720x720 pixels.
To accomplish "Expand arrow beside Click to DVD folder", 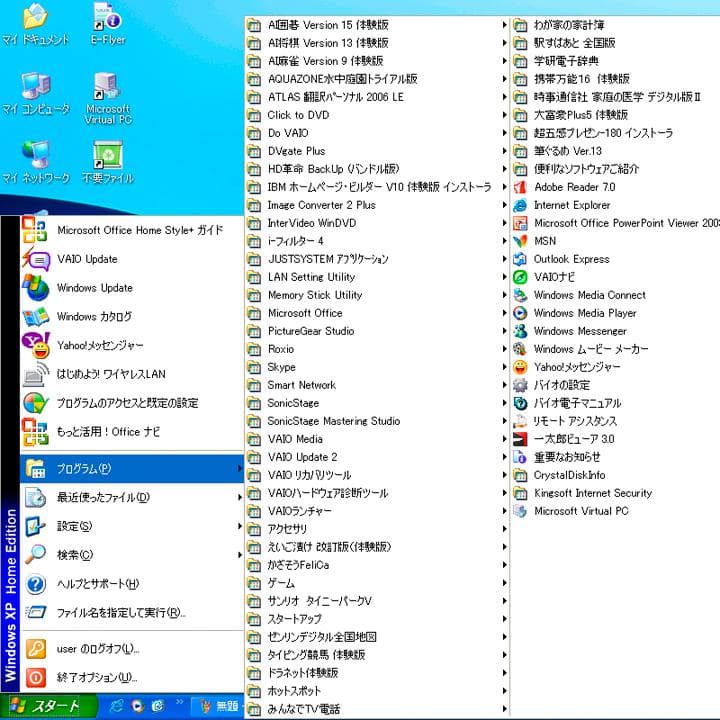I will [x=504, y=115].
